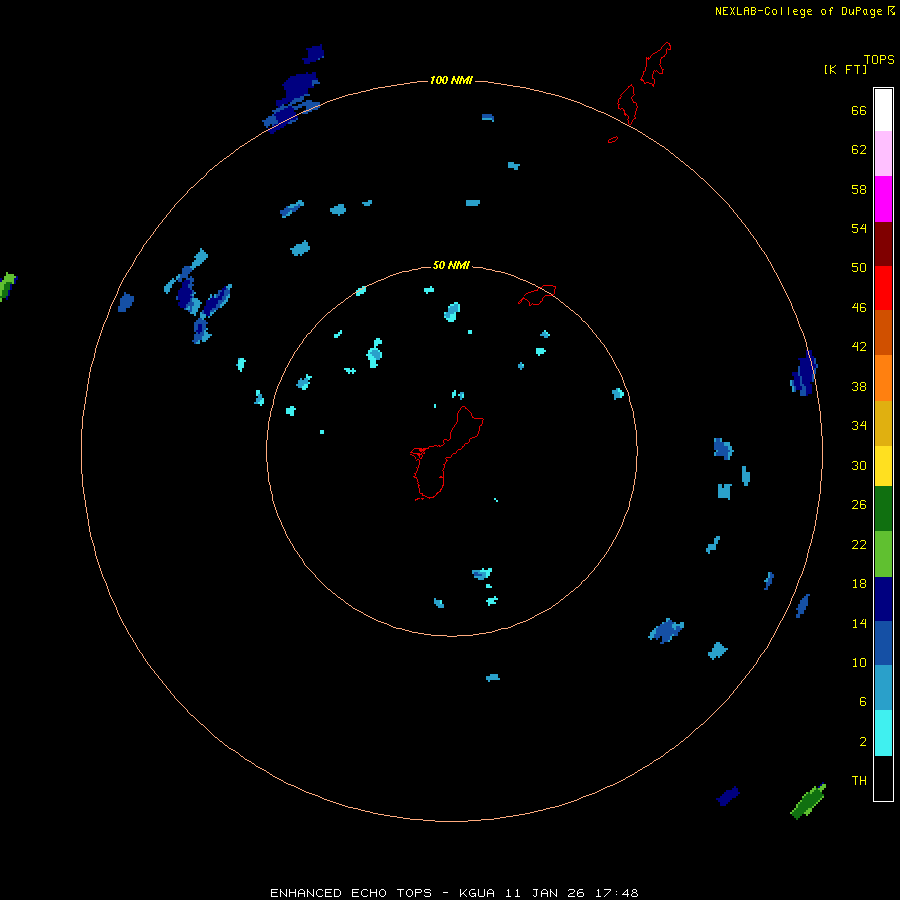Image resolution: width=900 pixels, height=900 pixels.
Task: Click the green echo opposite the 50 legend value
Action: pyautogui.click(x=7, y=286)
